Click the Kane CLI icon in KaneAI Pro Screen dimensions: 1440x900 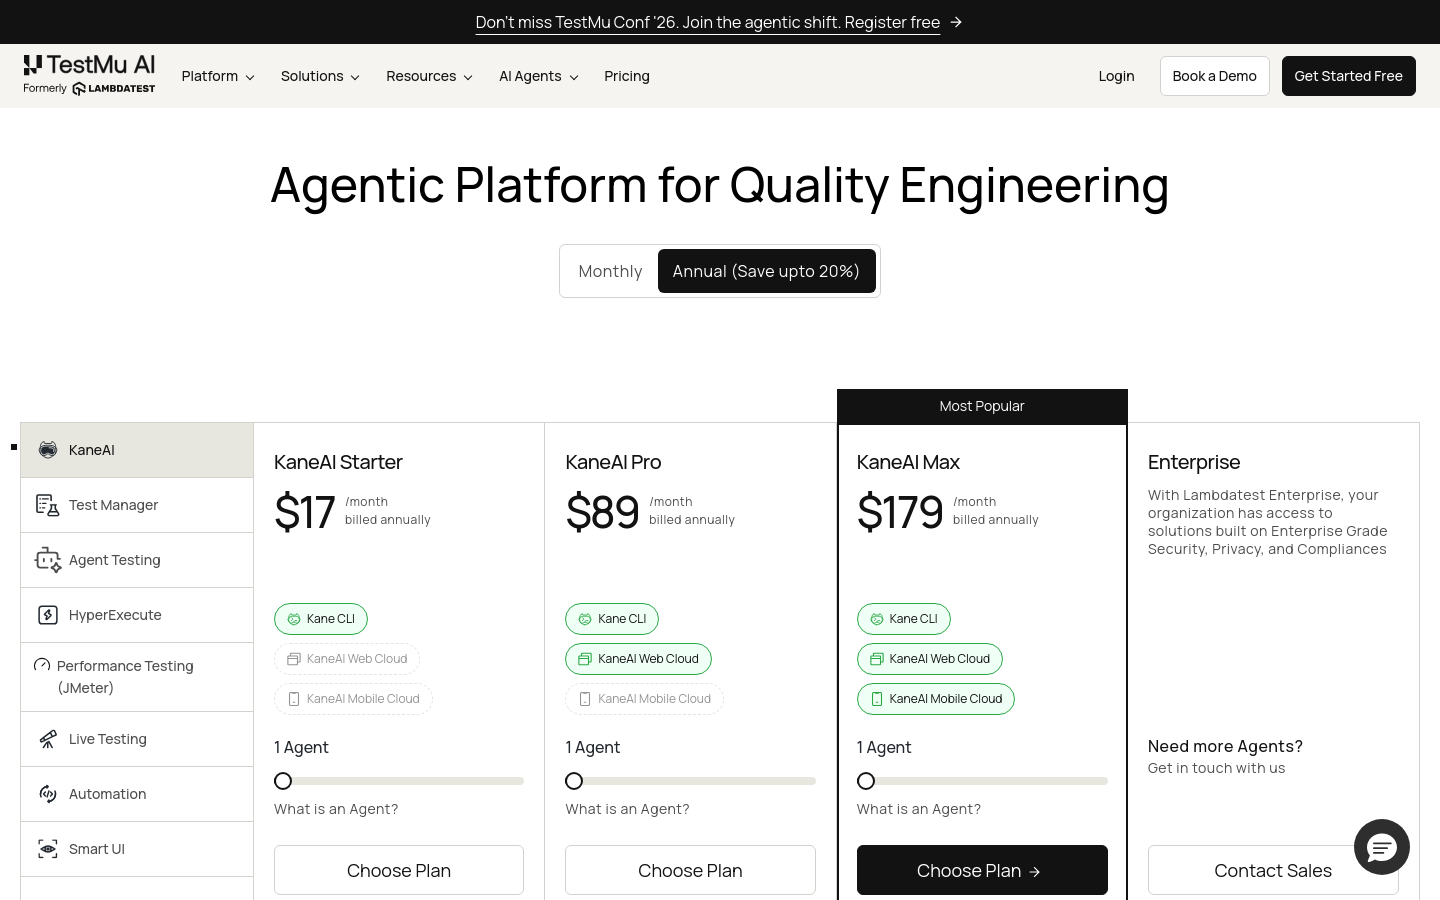585,619
